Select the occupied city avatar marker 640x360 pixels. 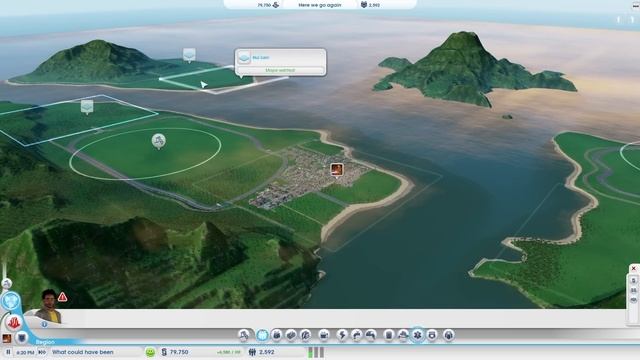click(337, 170)
